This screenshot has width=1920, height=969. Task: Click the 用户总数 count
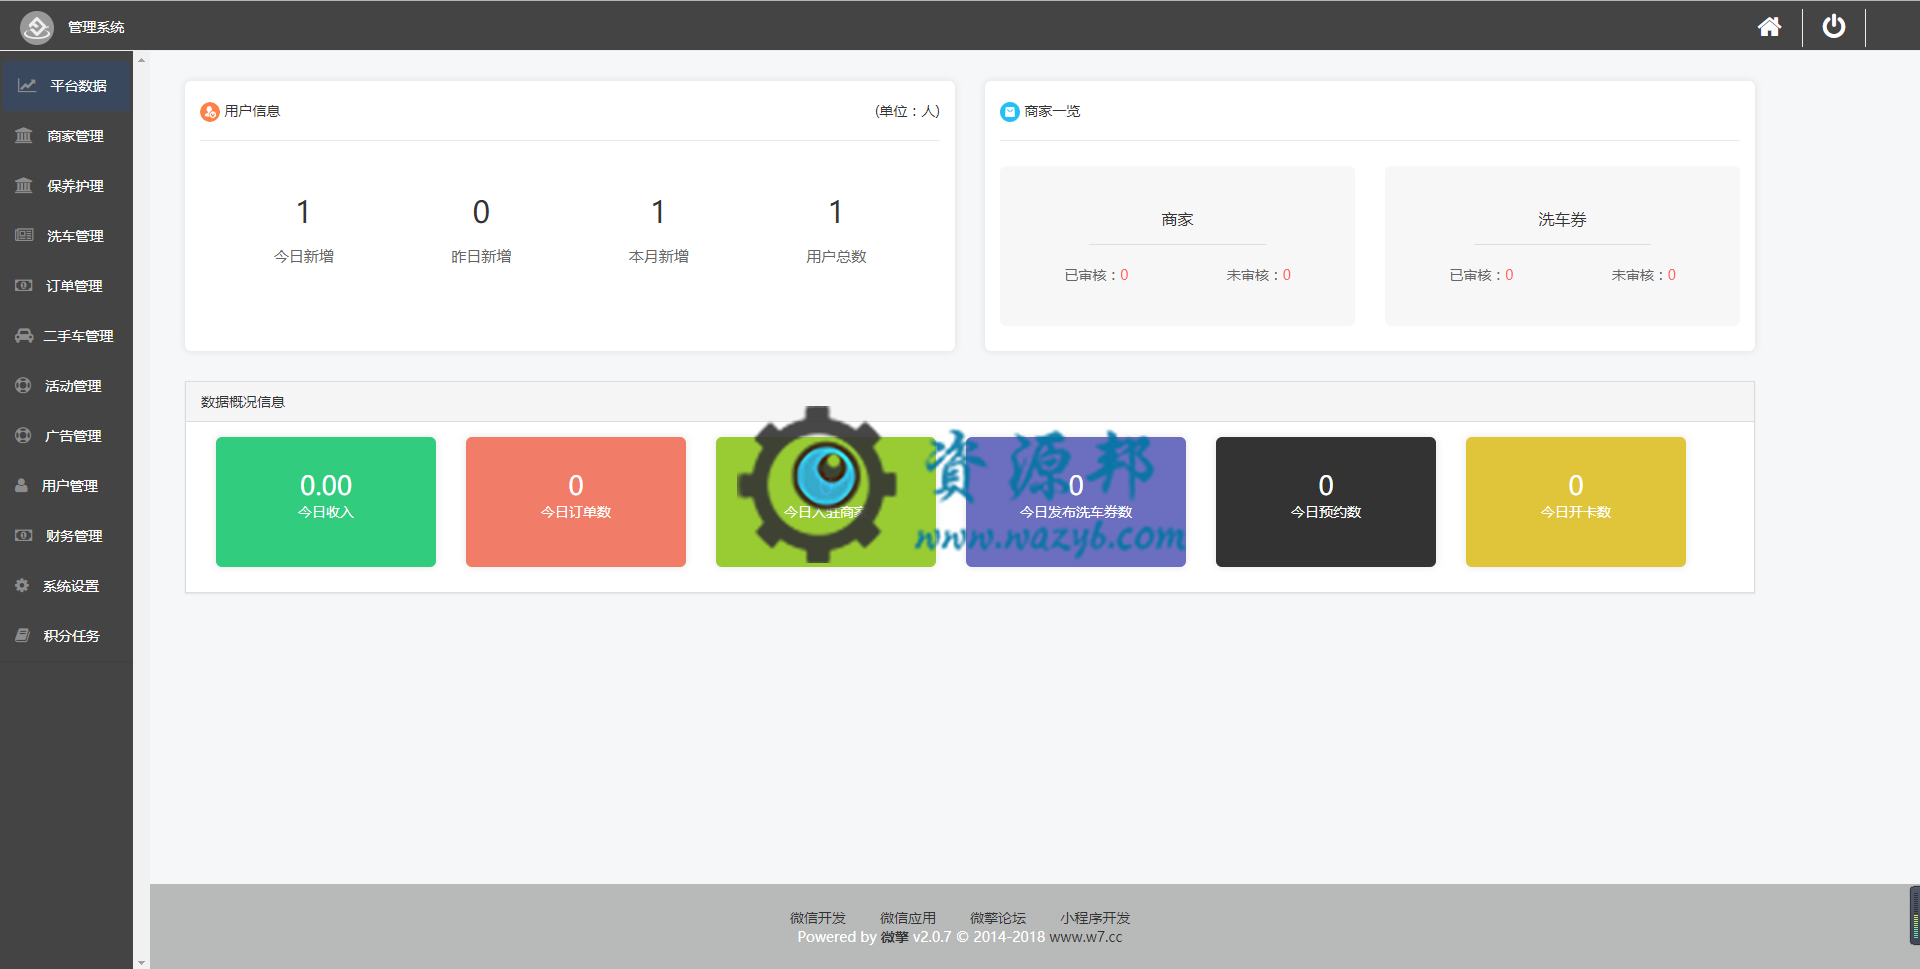(836, 212)
